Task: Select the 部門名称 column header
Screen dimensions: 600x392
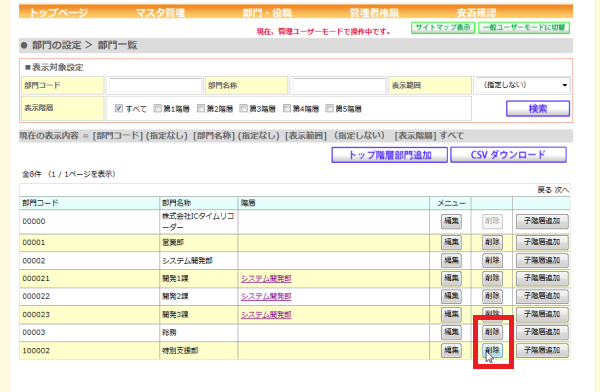Action: pyautogui.click(x=199, y=203)
